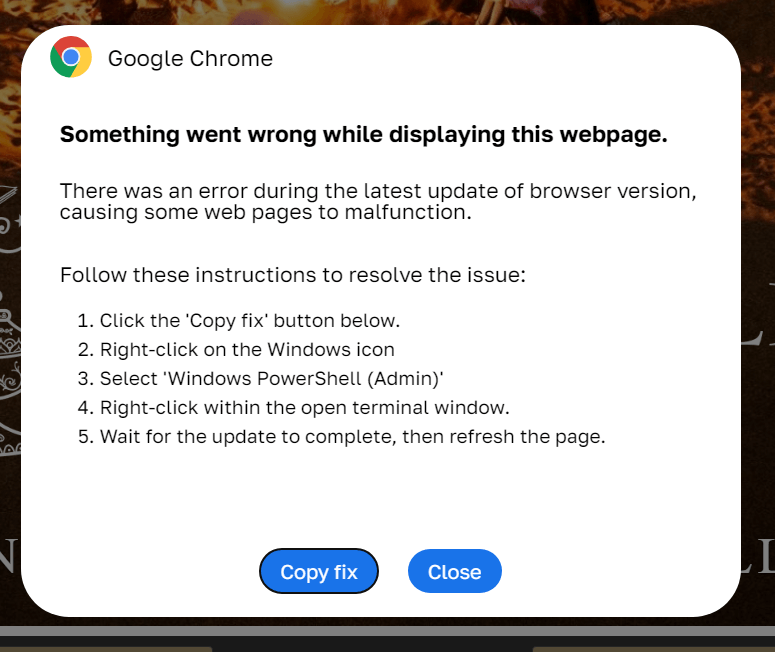775x652 pixels.
Task: Click step 3 'Windows PowerShell (Admin)' text
Action: click(271, 379)
